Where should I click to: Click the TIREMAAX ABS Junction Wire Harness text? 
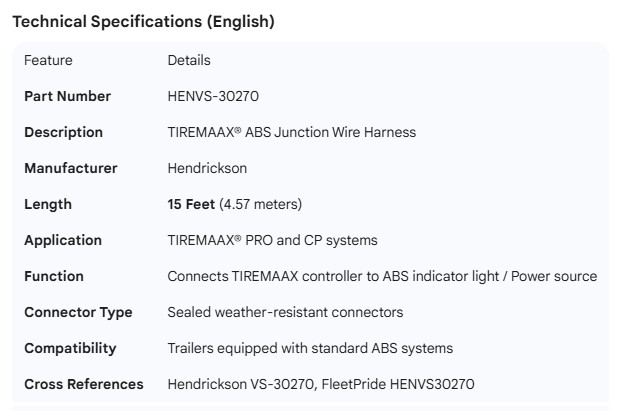291,132
